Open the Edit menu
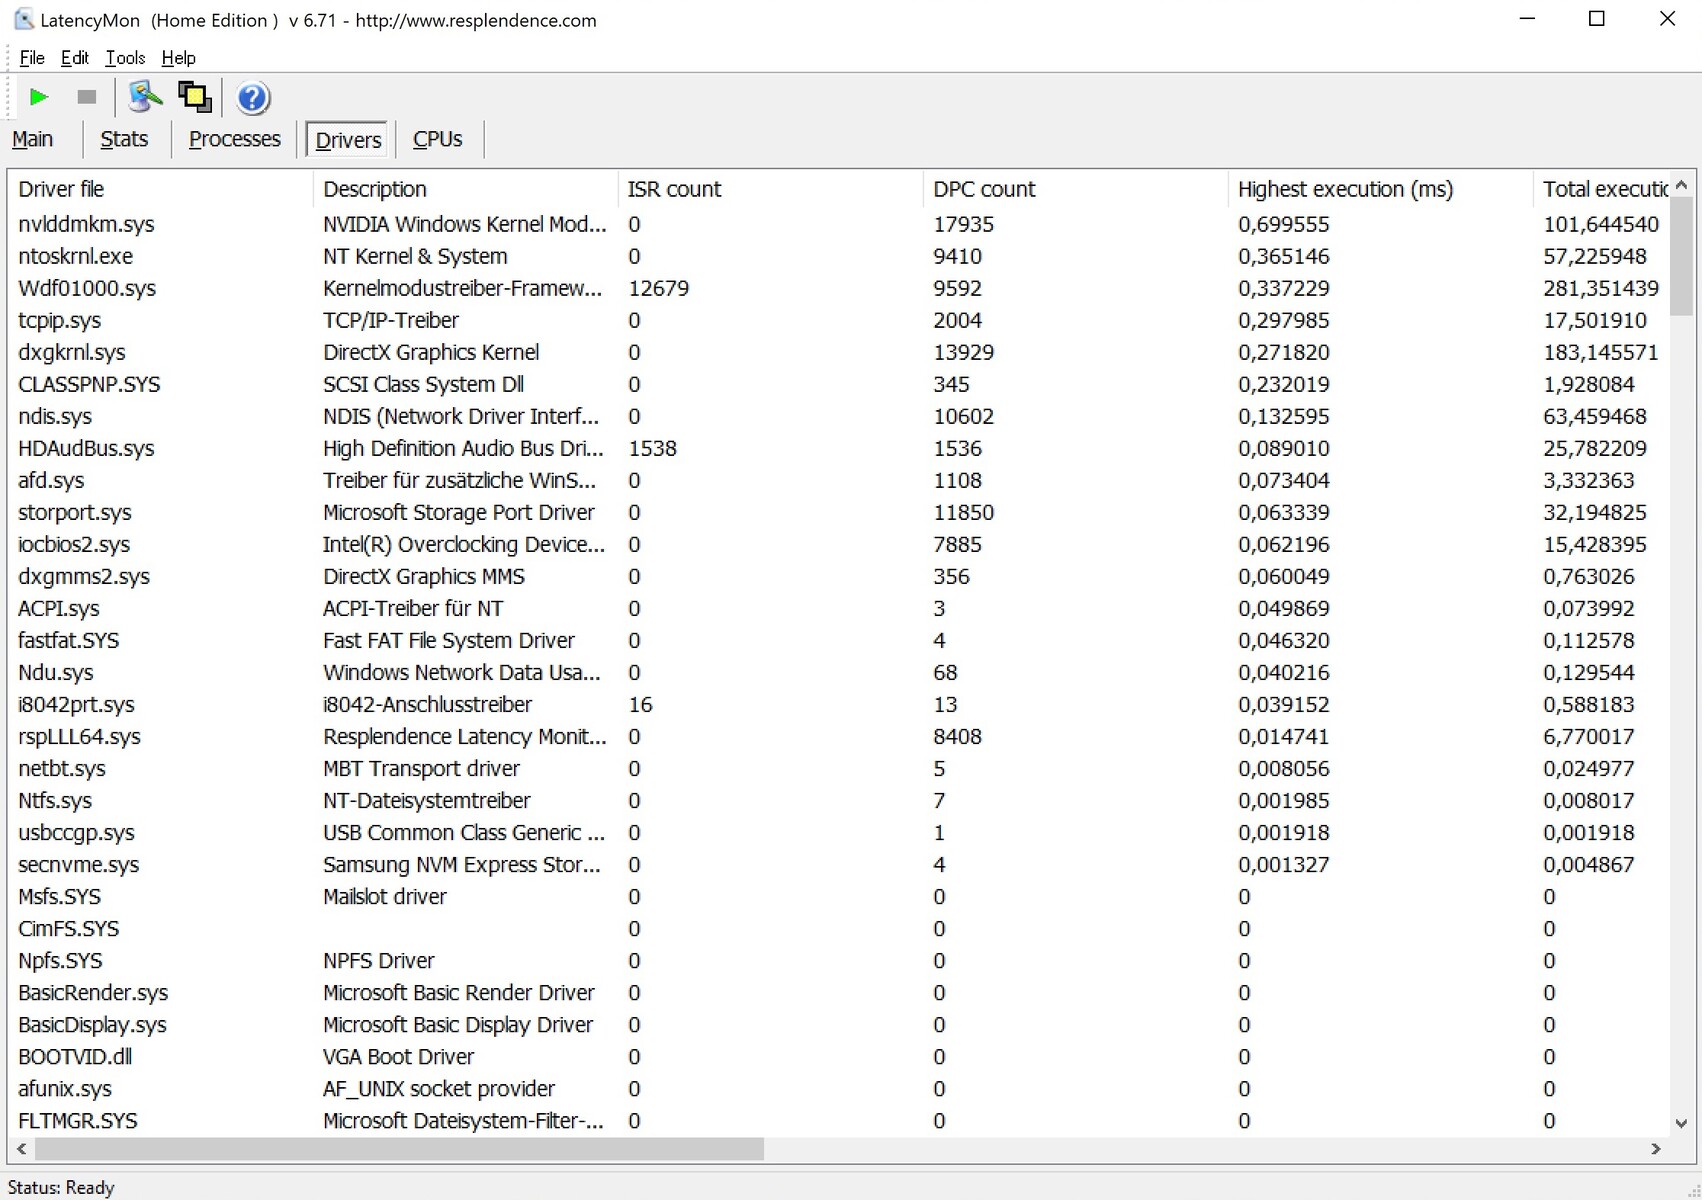 (x=75, y=58)
